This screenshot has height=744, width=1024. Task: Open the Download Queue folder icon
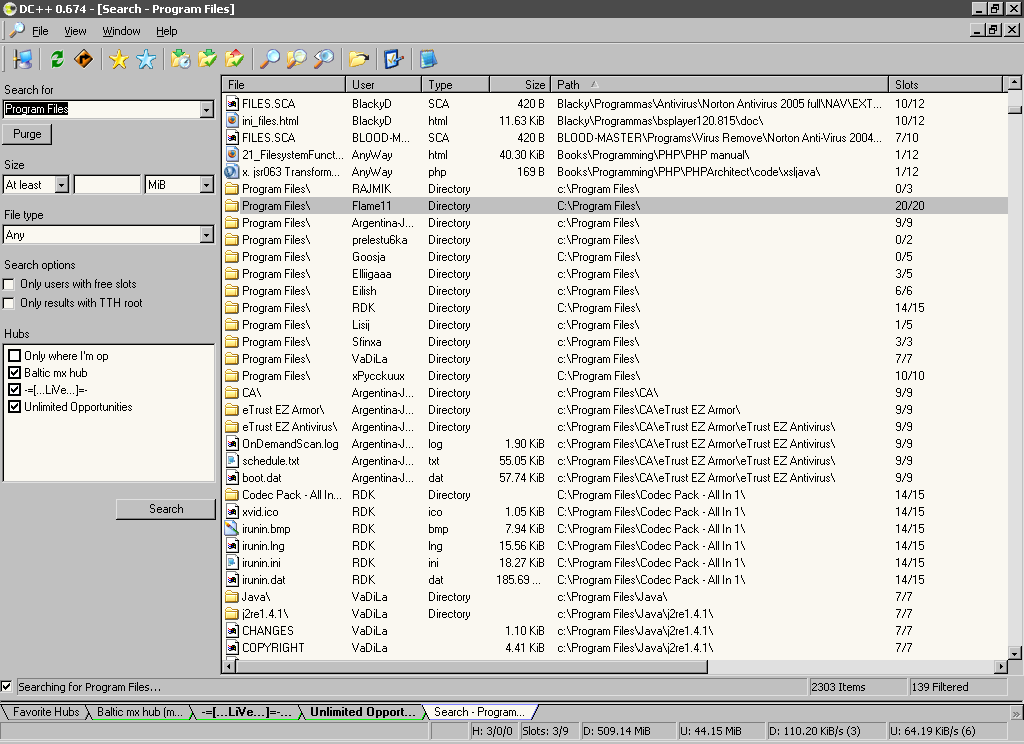tap(180, 60)
